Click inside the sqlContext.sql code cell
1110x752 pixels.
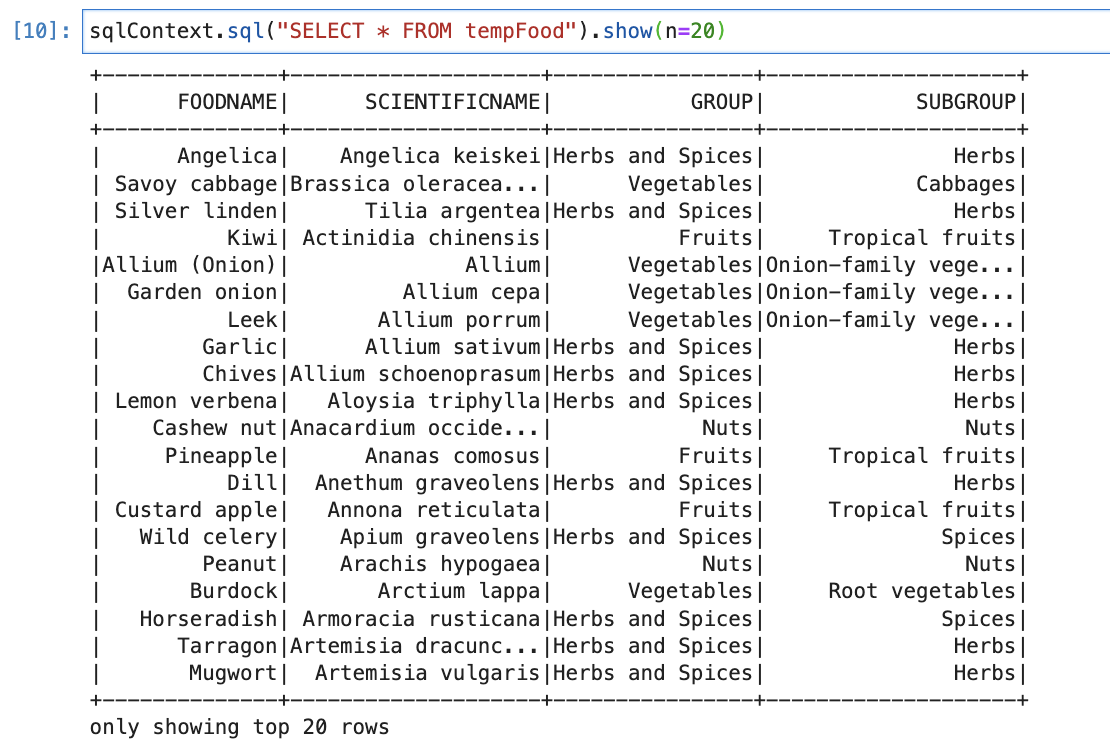tap(900, 31)
